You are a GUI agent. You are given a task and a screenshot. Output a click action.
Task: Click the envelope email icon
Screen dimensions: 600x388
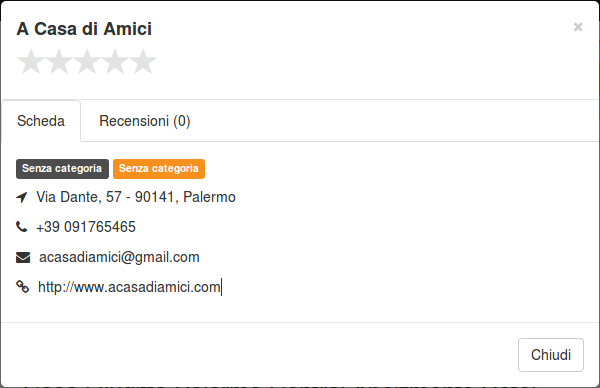pos(23,258)
